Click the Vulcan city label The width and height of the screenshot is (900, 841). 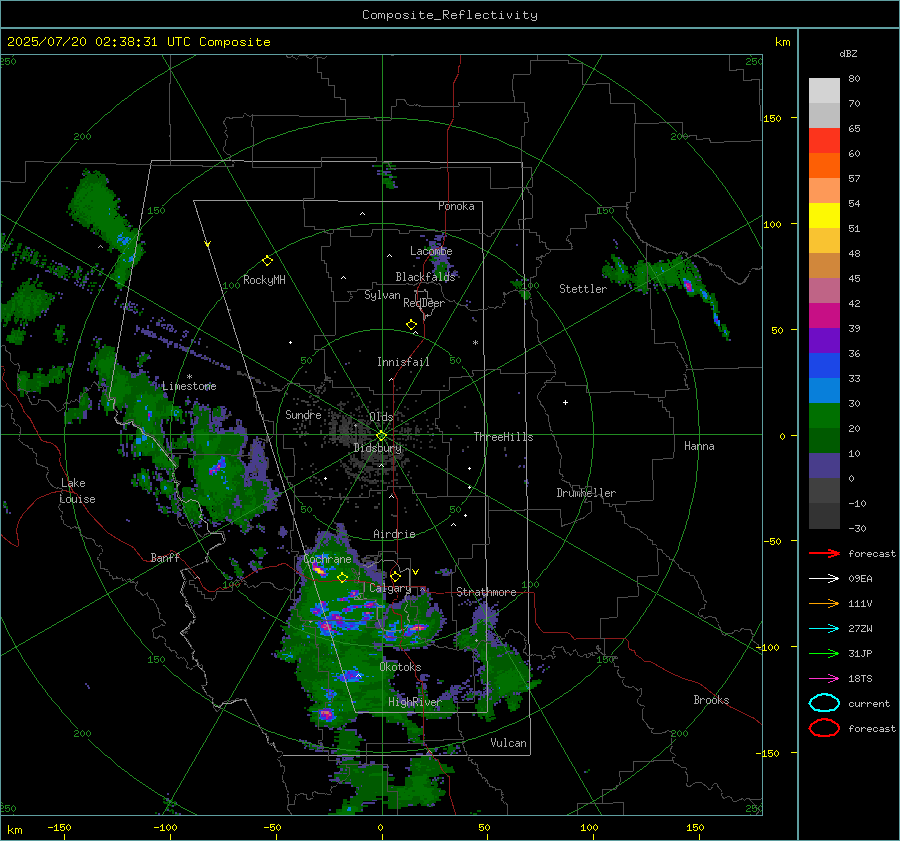tap(508, 743)
